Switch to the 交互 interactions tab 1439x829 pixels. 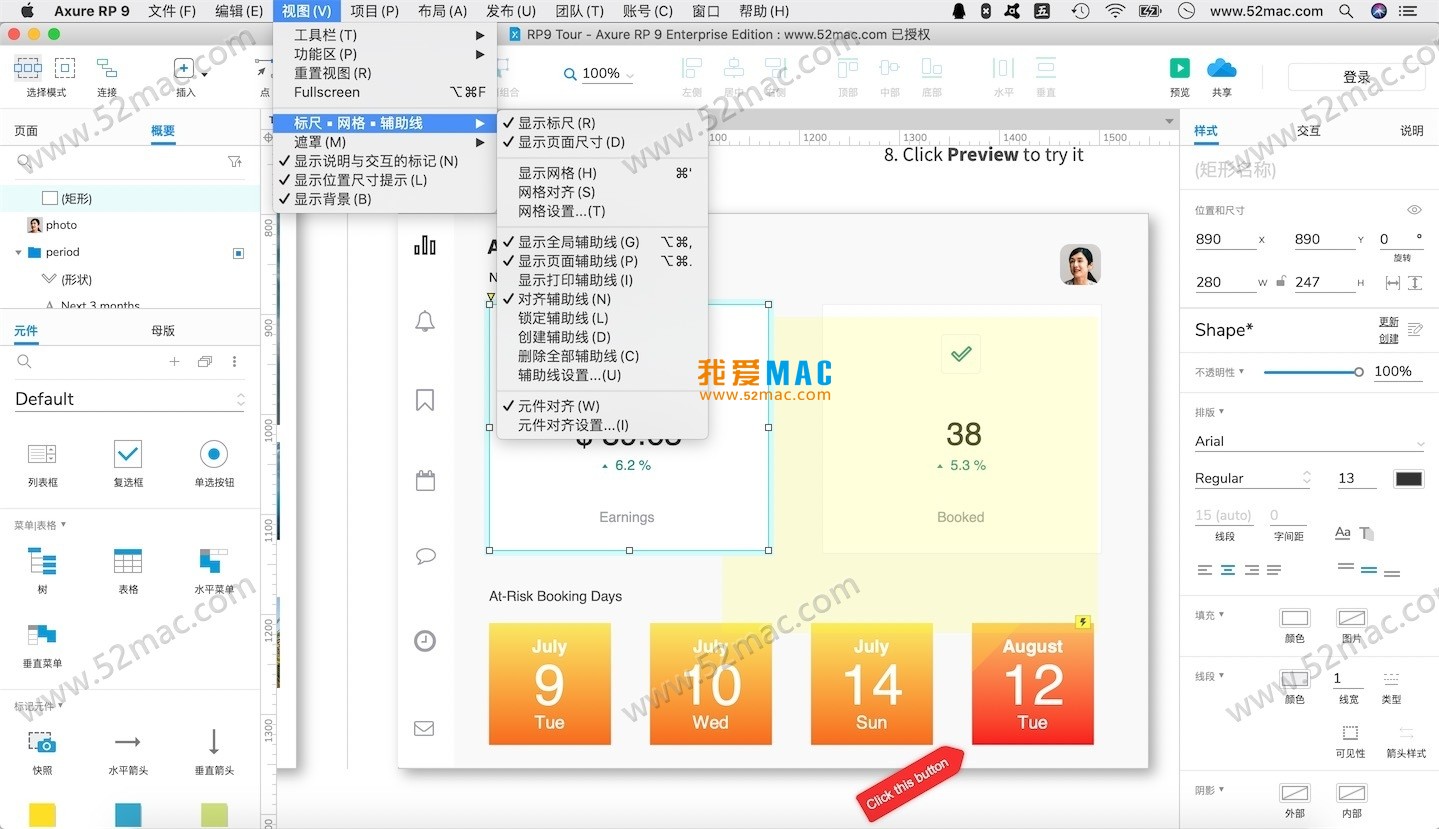pyautogui.click(x=1308, y=131)
